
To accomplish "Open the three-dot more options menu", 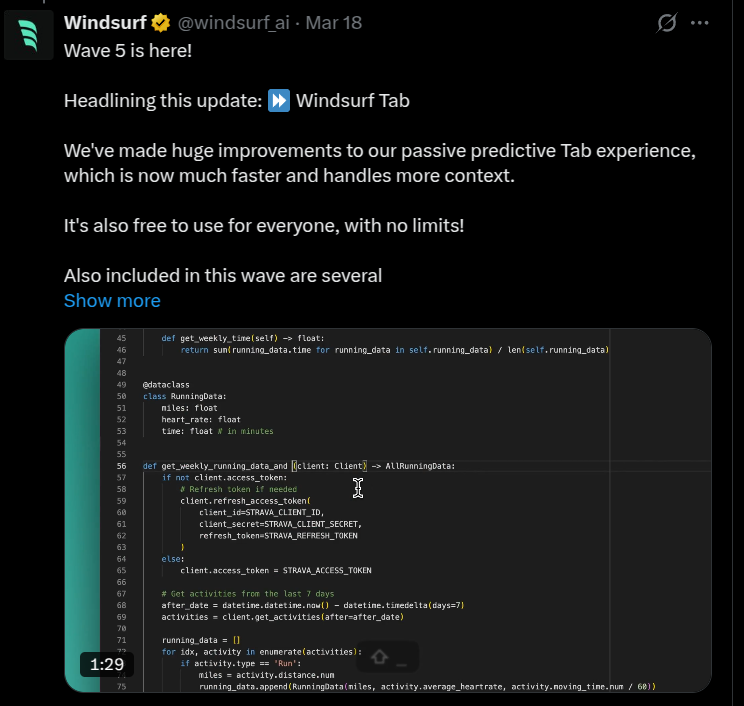I will (x=699, y=23).
